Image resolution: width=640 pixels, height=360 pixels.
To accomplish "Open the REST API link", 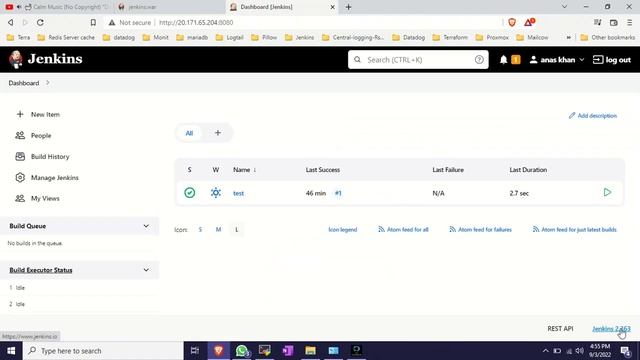I will coord(560,329).
